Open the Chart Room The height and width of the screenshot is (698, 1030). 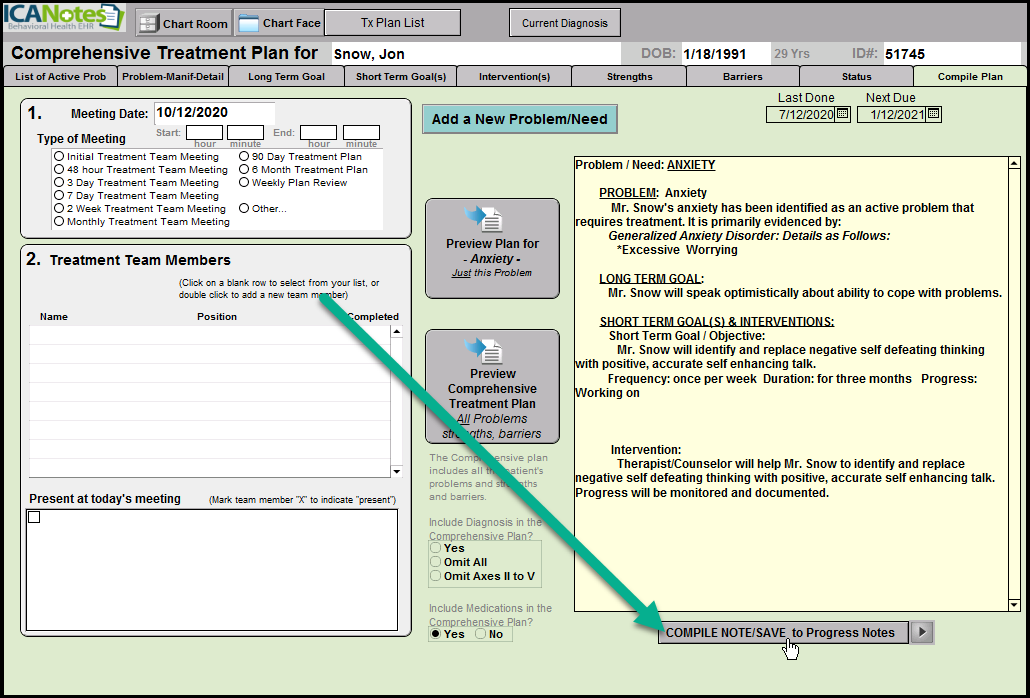(183, 23)
